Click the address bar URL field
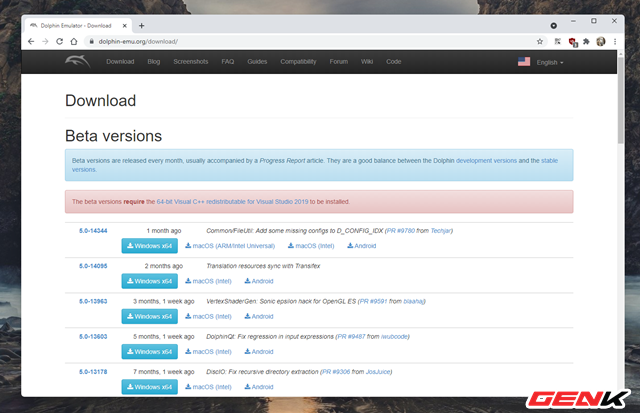 [x=310, y=41]
